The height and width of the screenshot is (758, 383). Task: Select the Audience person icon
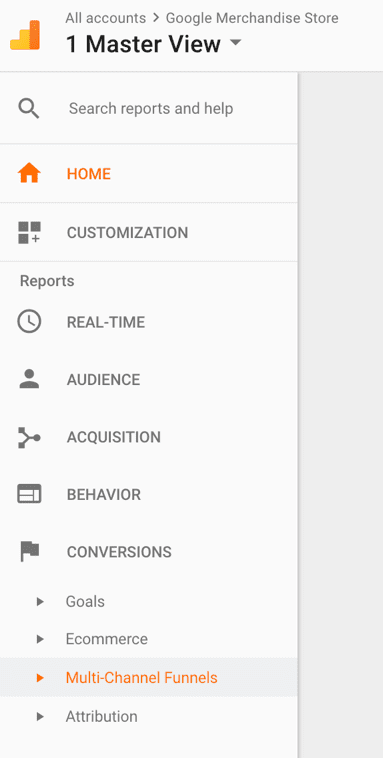29,379
